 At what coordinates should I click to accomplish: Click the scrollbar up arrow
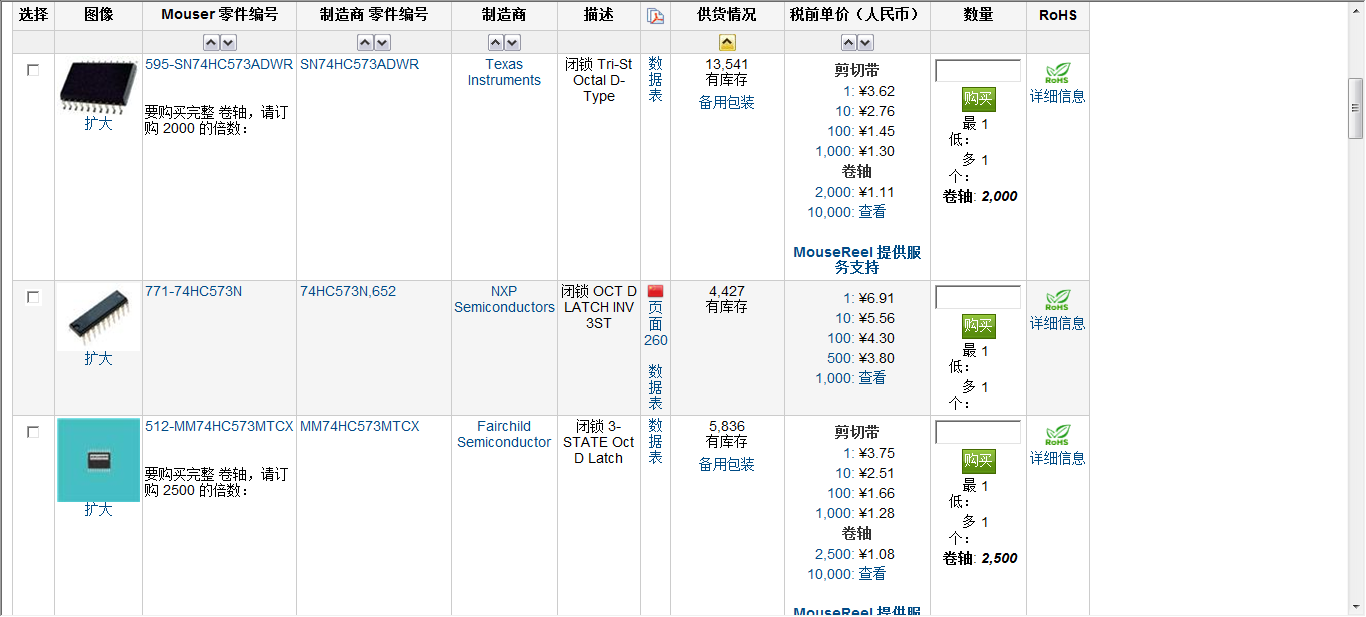click(1356, 9)
